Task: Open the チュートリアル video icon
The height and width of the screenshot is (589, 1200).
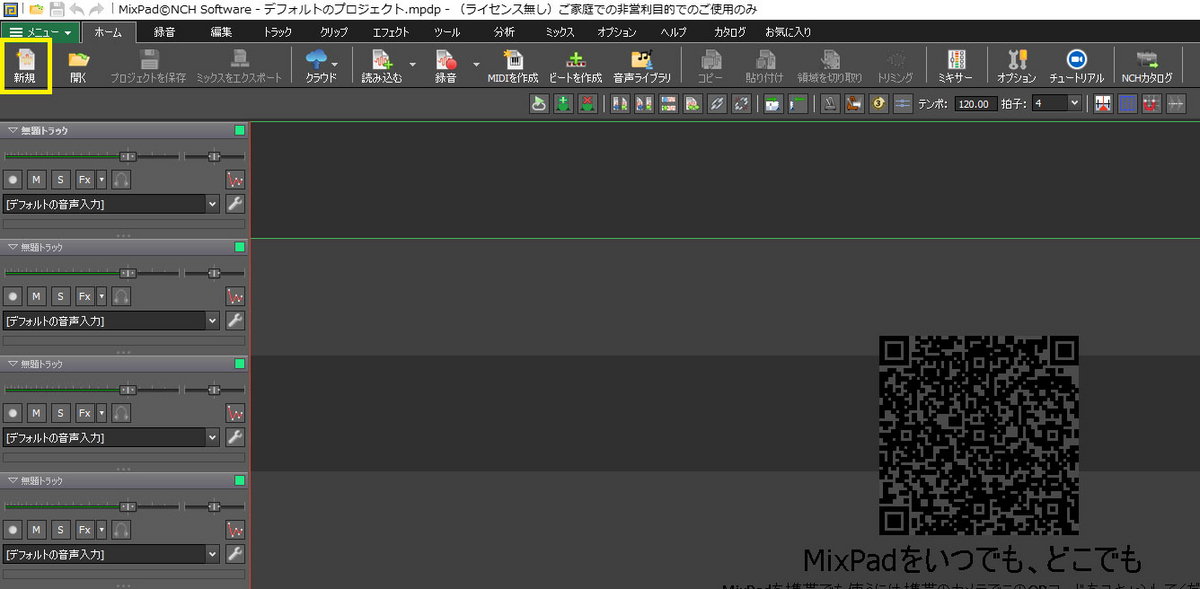Action: coord(1076,68)
